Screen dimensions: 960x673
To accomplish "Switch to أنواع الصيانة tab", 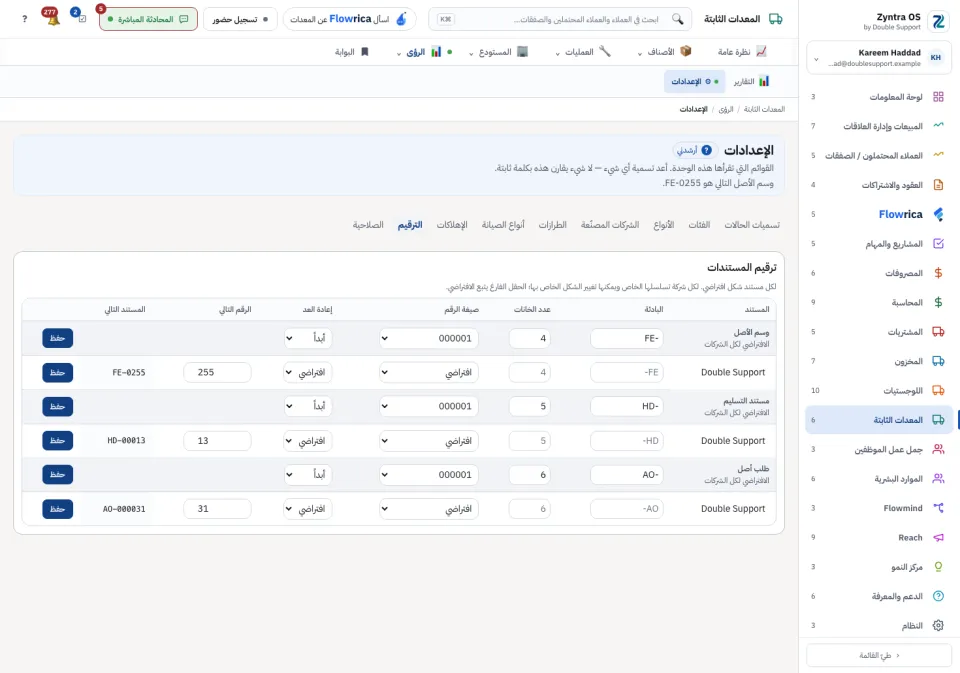I will click(503, 225).
